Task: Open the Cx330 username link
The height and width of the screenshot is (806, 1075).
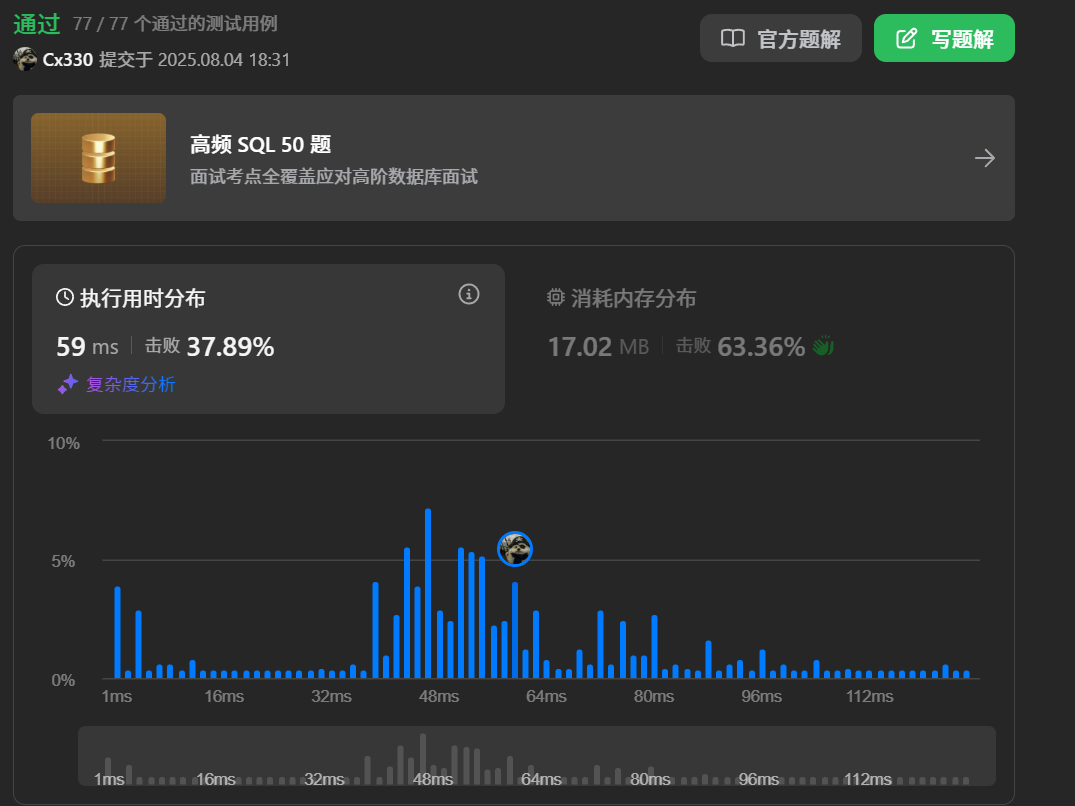Action: coord(67,60)
